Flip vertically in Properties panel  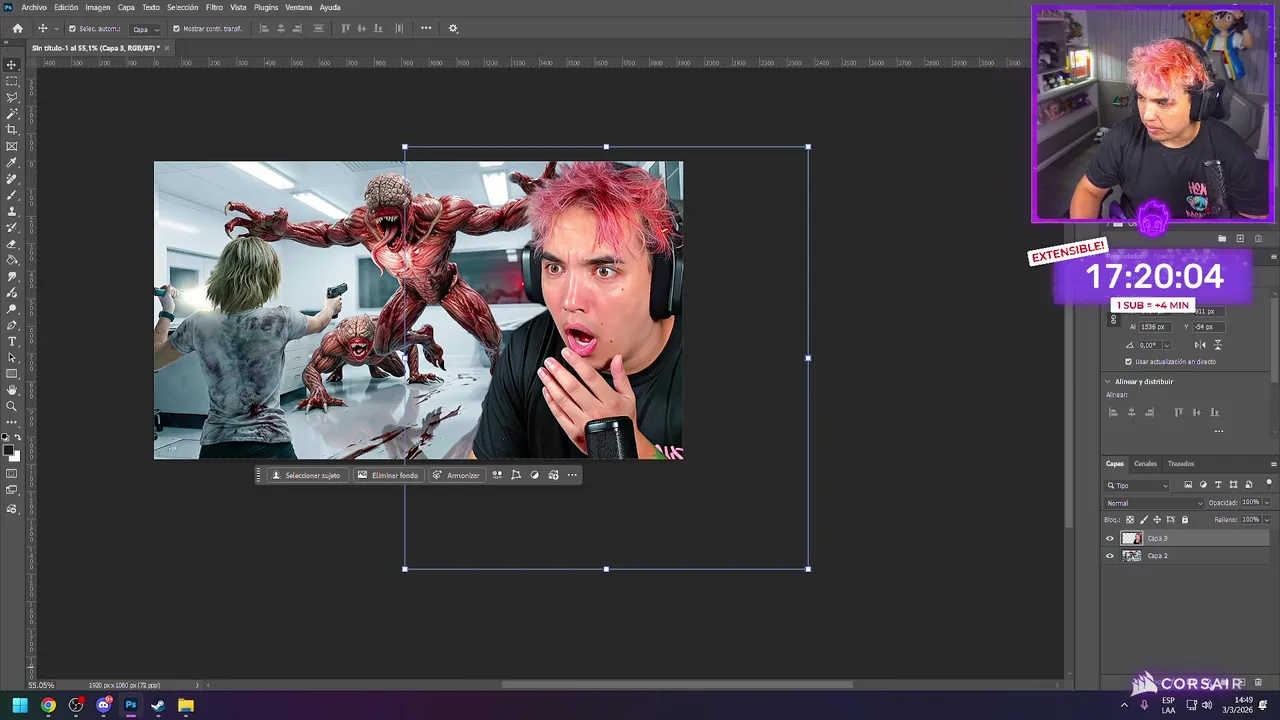coord(1217,345)
